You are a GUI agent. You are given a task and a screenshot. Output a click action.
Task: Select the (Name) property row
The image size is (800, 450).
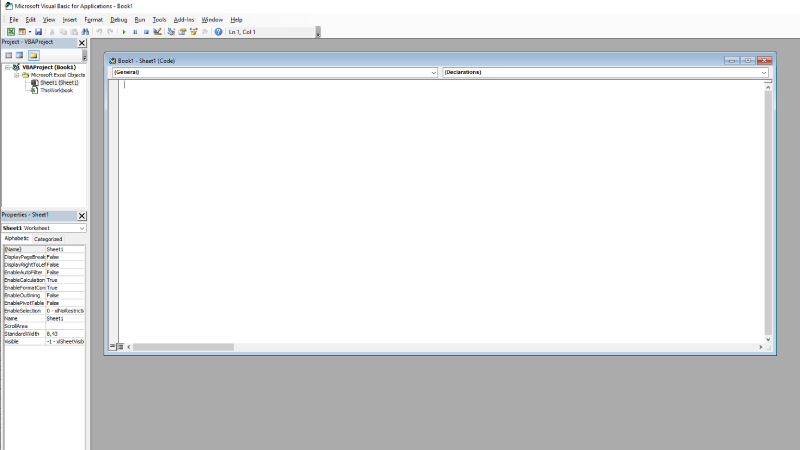[44, 249]
